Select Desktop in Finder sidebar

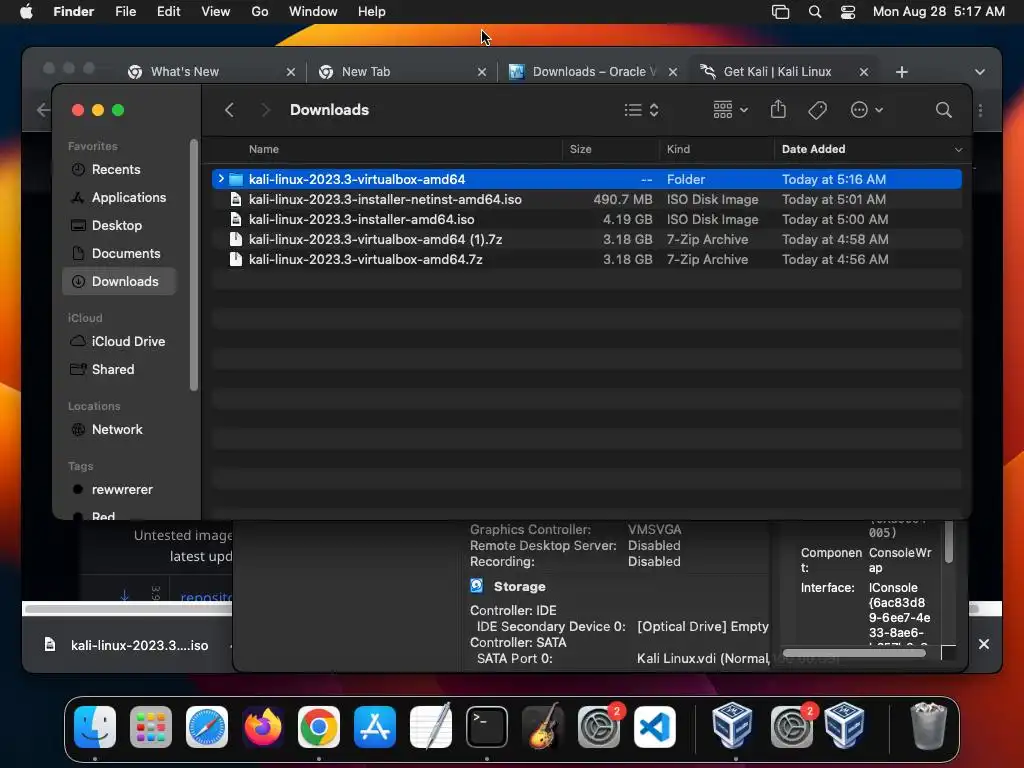[119, 225]
